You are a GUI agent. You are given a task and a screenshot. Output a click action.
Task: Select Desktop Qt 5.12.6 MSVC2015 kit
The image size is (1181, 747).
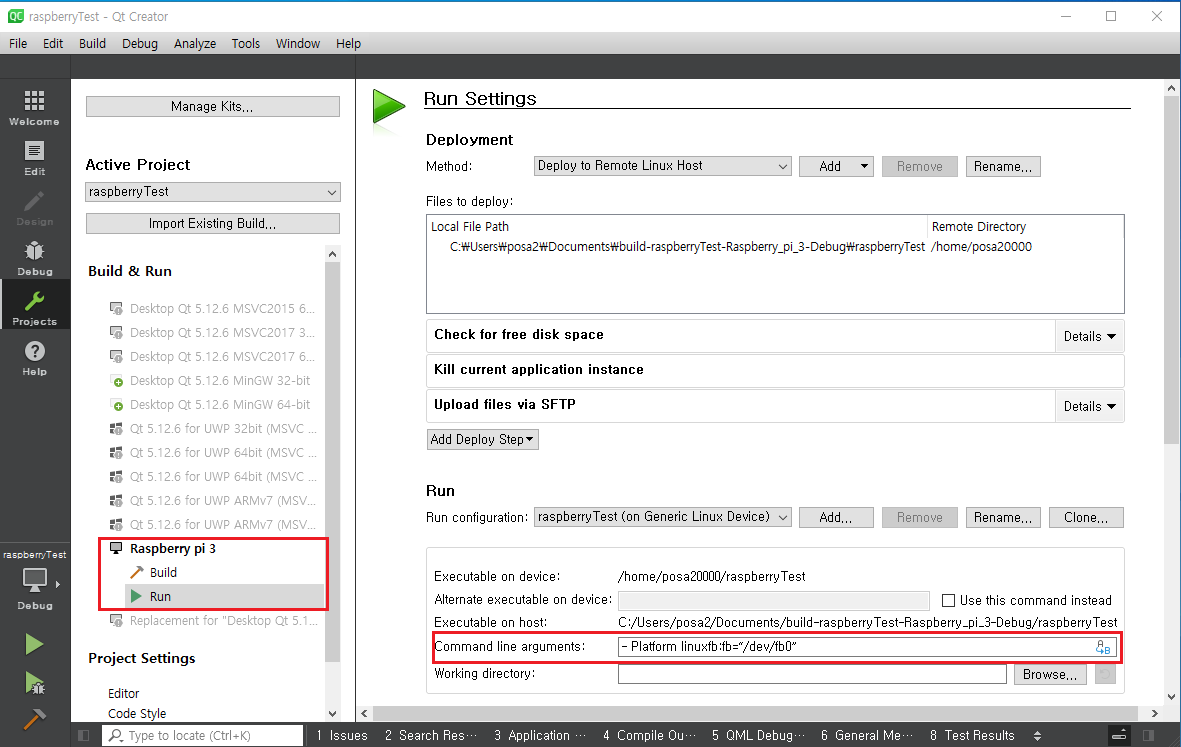[214, 309]
